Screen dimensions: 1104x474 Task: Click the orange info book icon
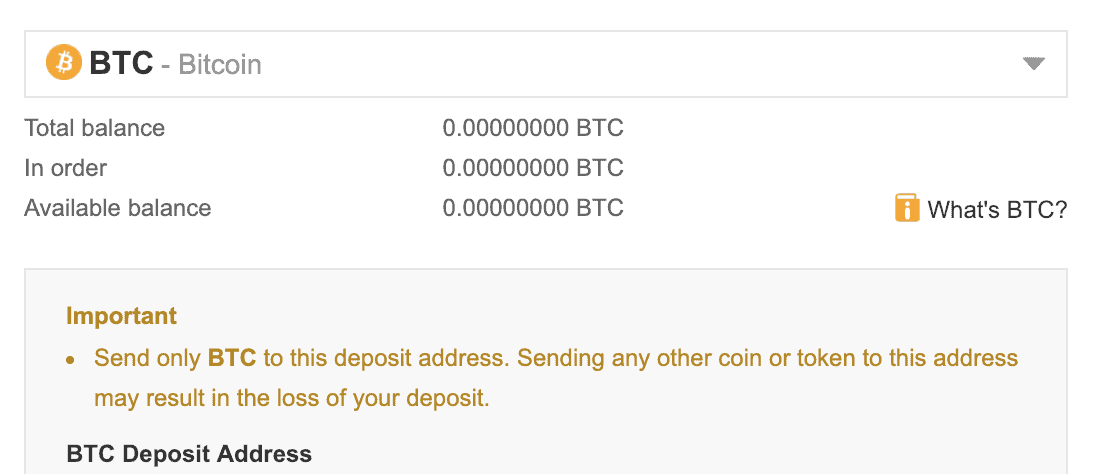pos(907,208)
